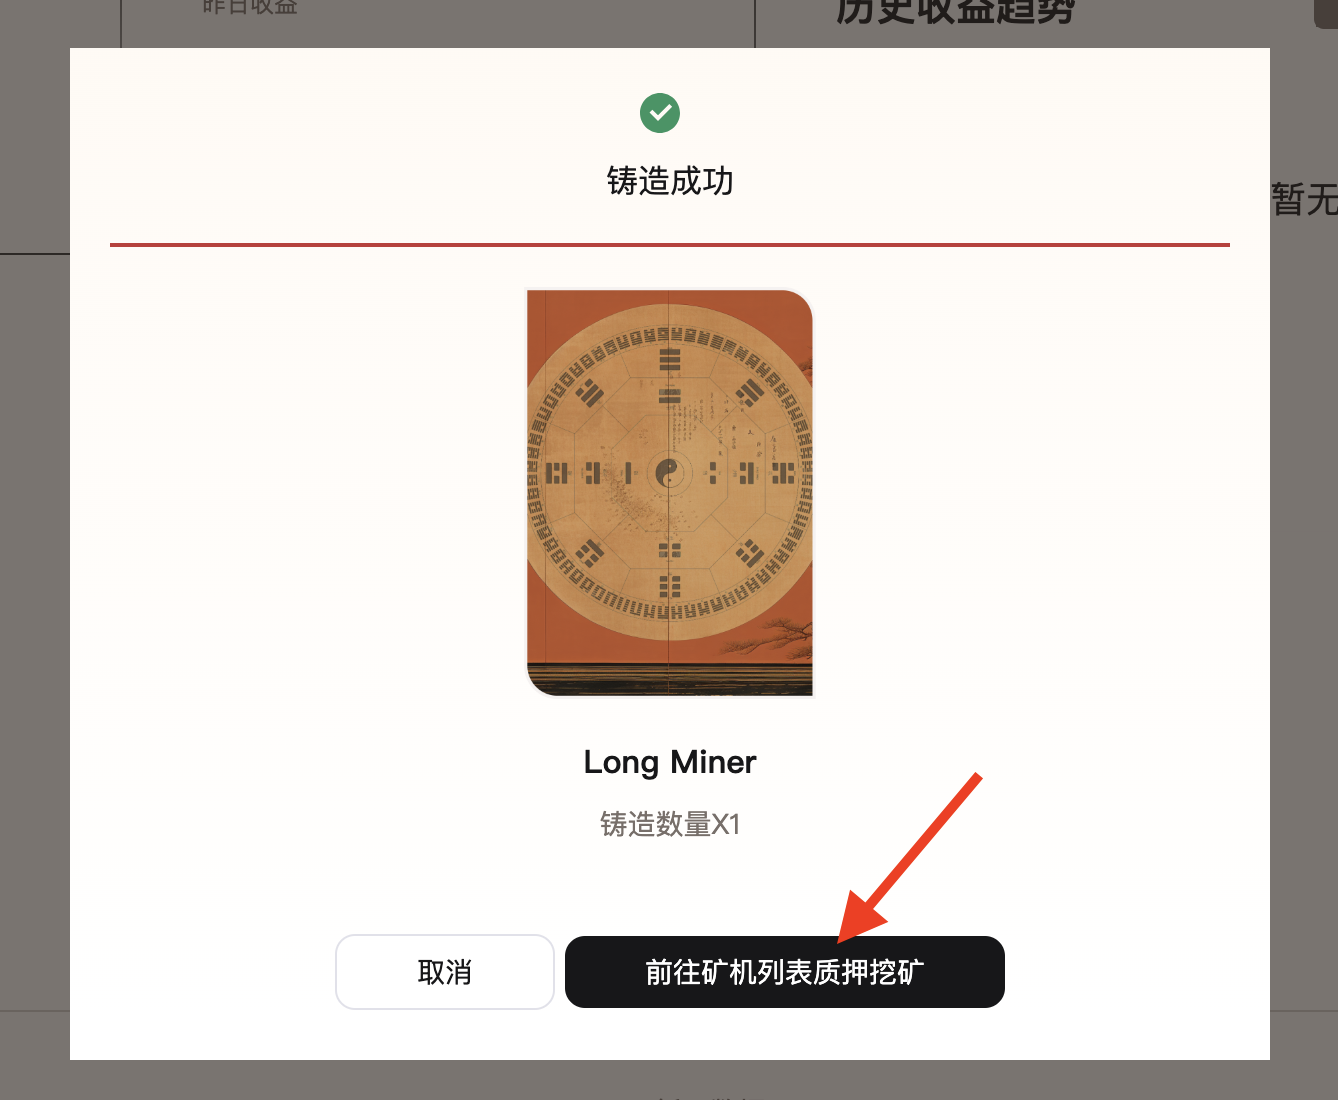Open the Long Miner NFT card image
Viewport: 1338px width, 1100px height.
pyautogui.click(x=669, y=493)
